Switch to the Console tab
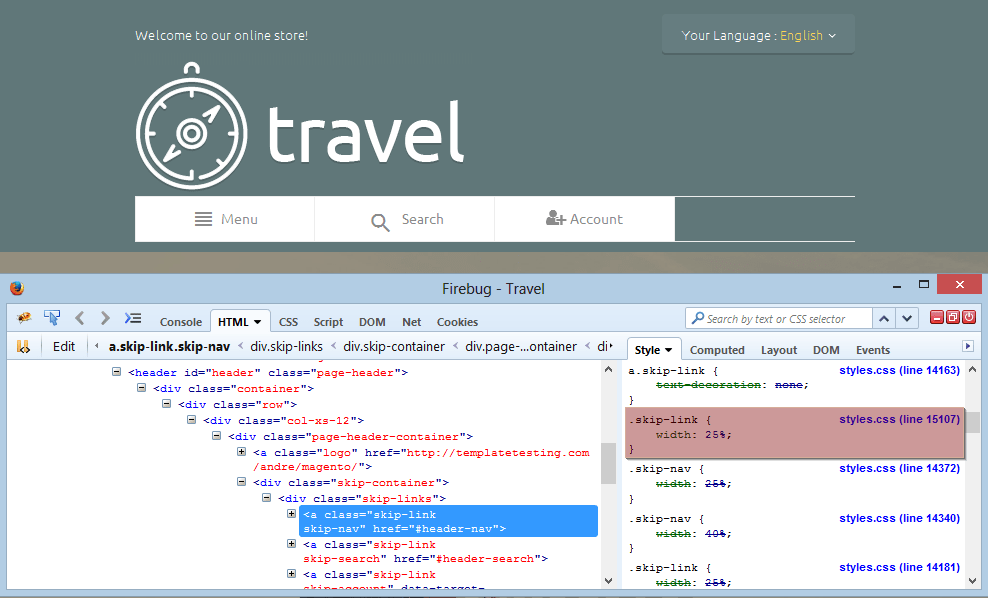The height and width of the screenshot is (598, 988). [x=181, y=322]
